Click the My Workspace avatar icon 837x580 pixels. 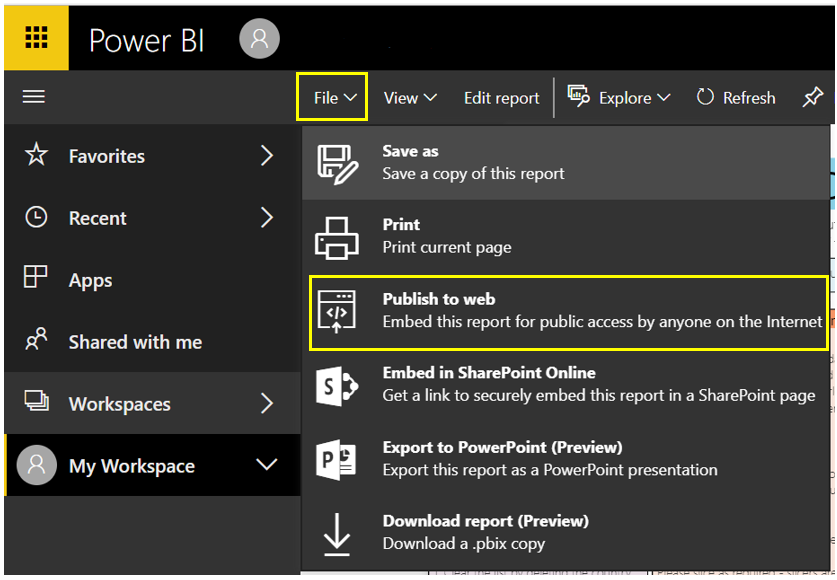(x=36, y=465)
